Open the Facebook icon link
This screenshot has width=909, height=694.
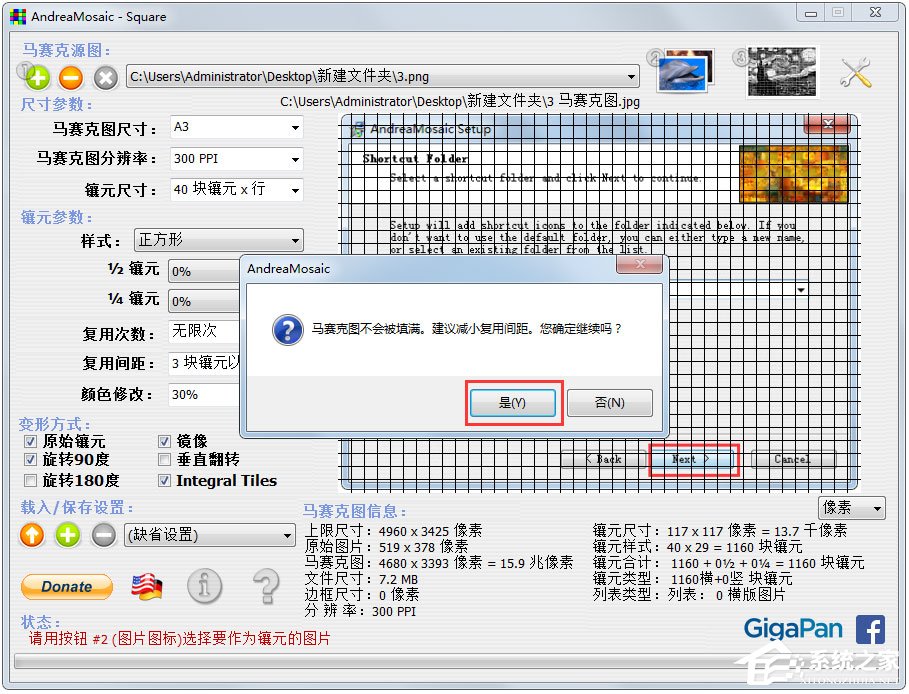pos(871,630)
